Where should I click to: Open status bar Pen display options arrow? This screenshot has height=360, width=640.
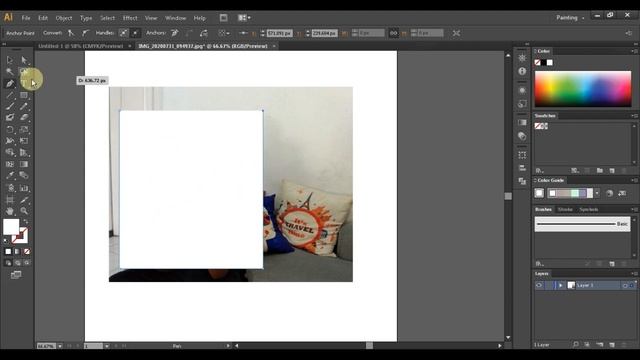tap(228, 346)
